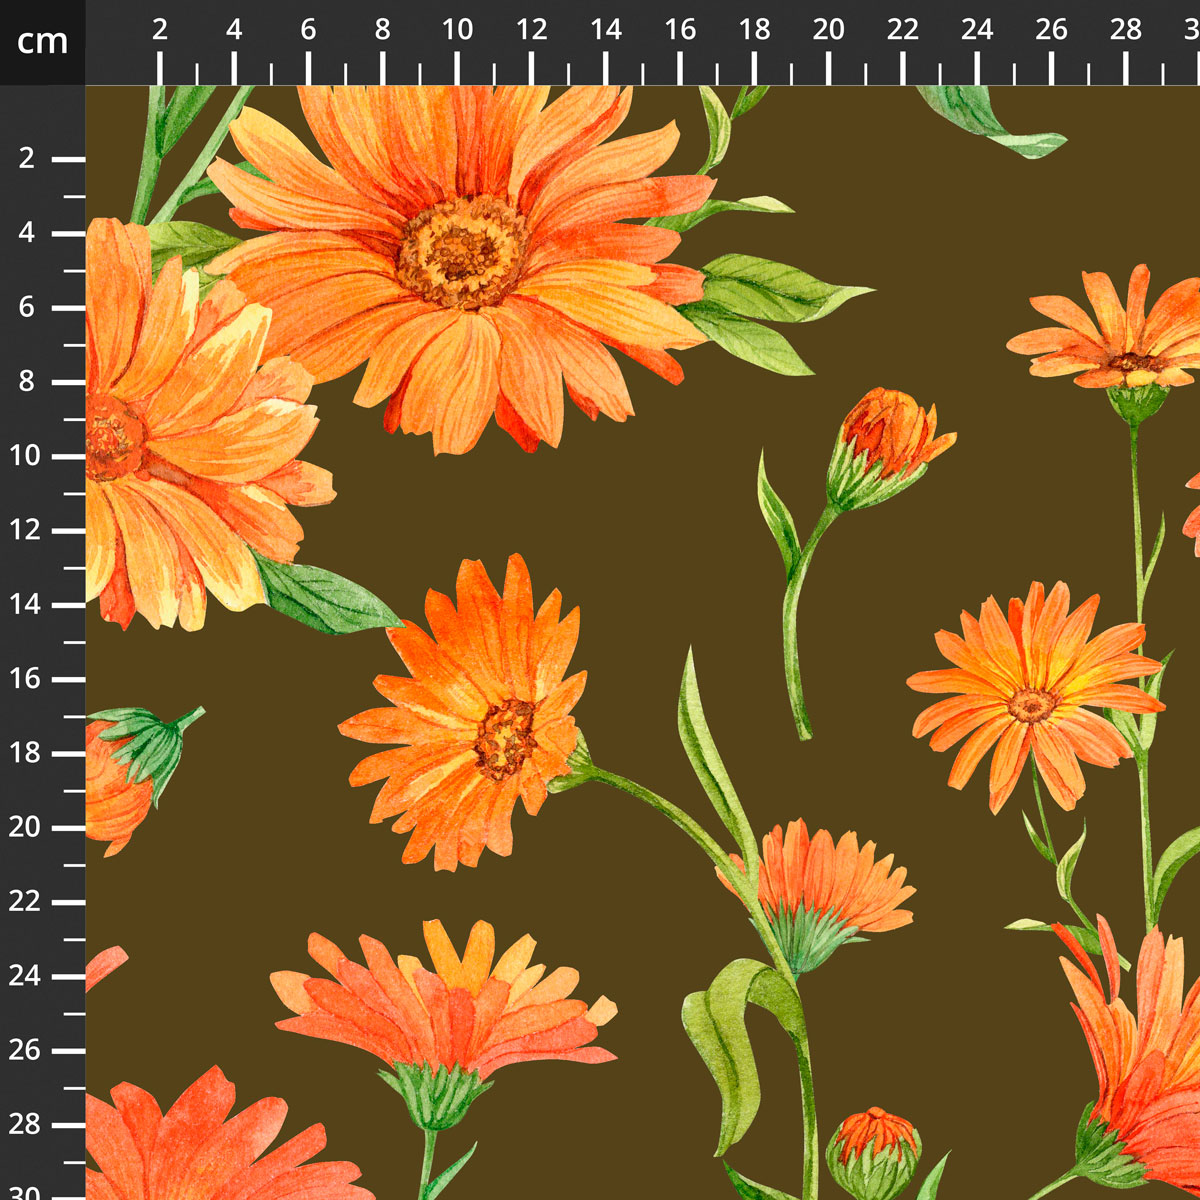Click the center of the largest top orange flower

click(x=462, y=250)
